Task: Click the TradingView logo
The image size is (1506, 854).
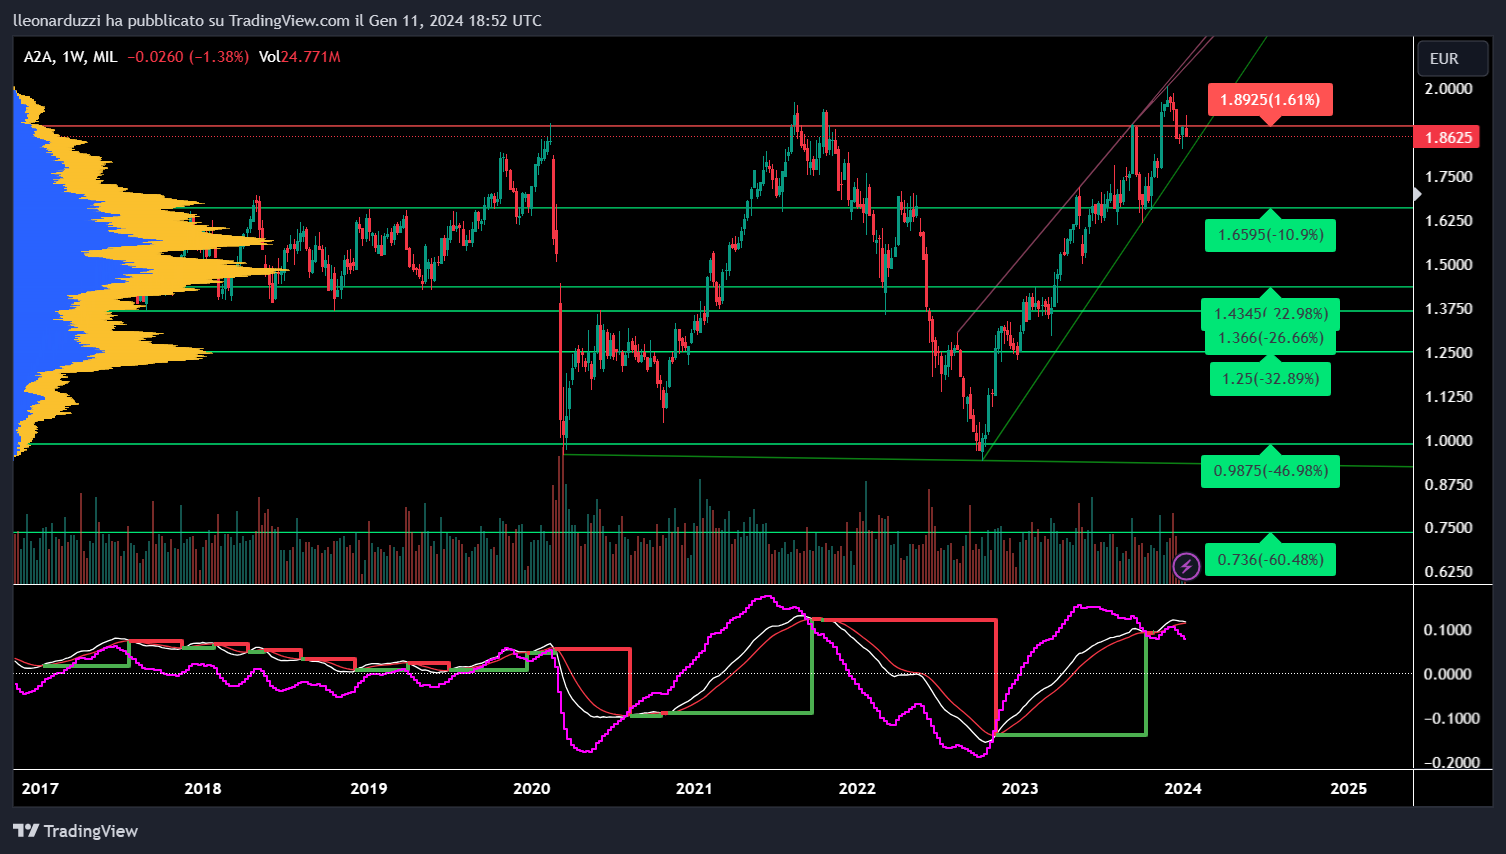Action: [76, 831]
